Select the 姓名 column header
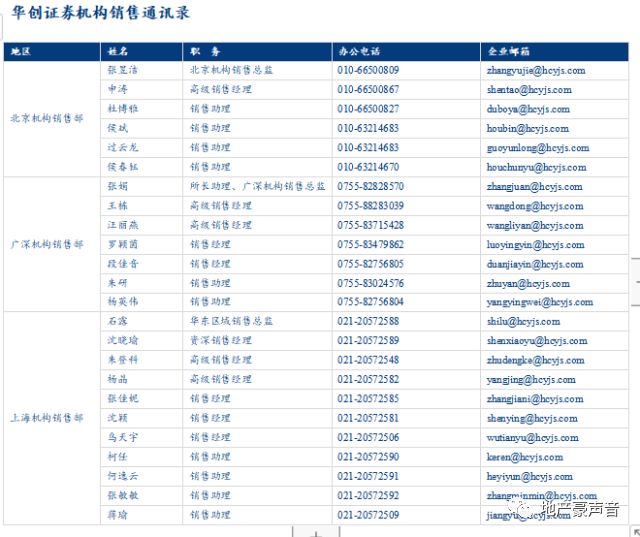This screenshot has height=537, width=640. (x=141, y=51)
